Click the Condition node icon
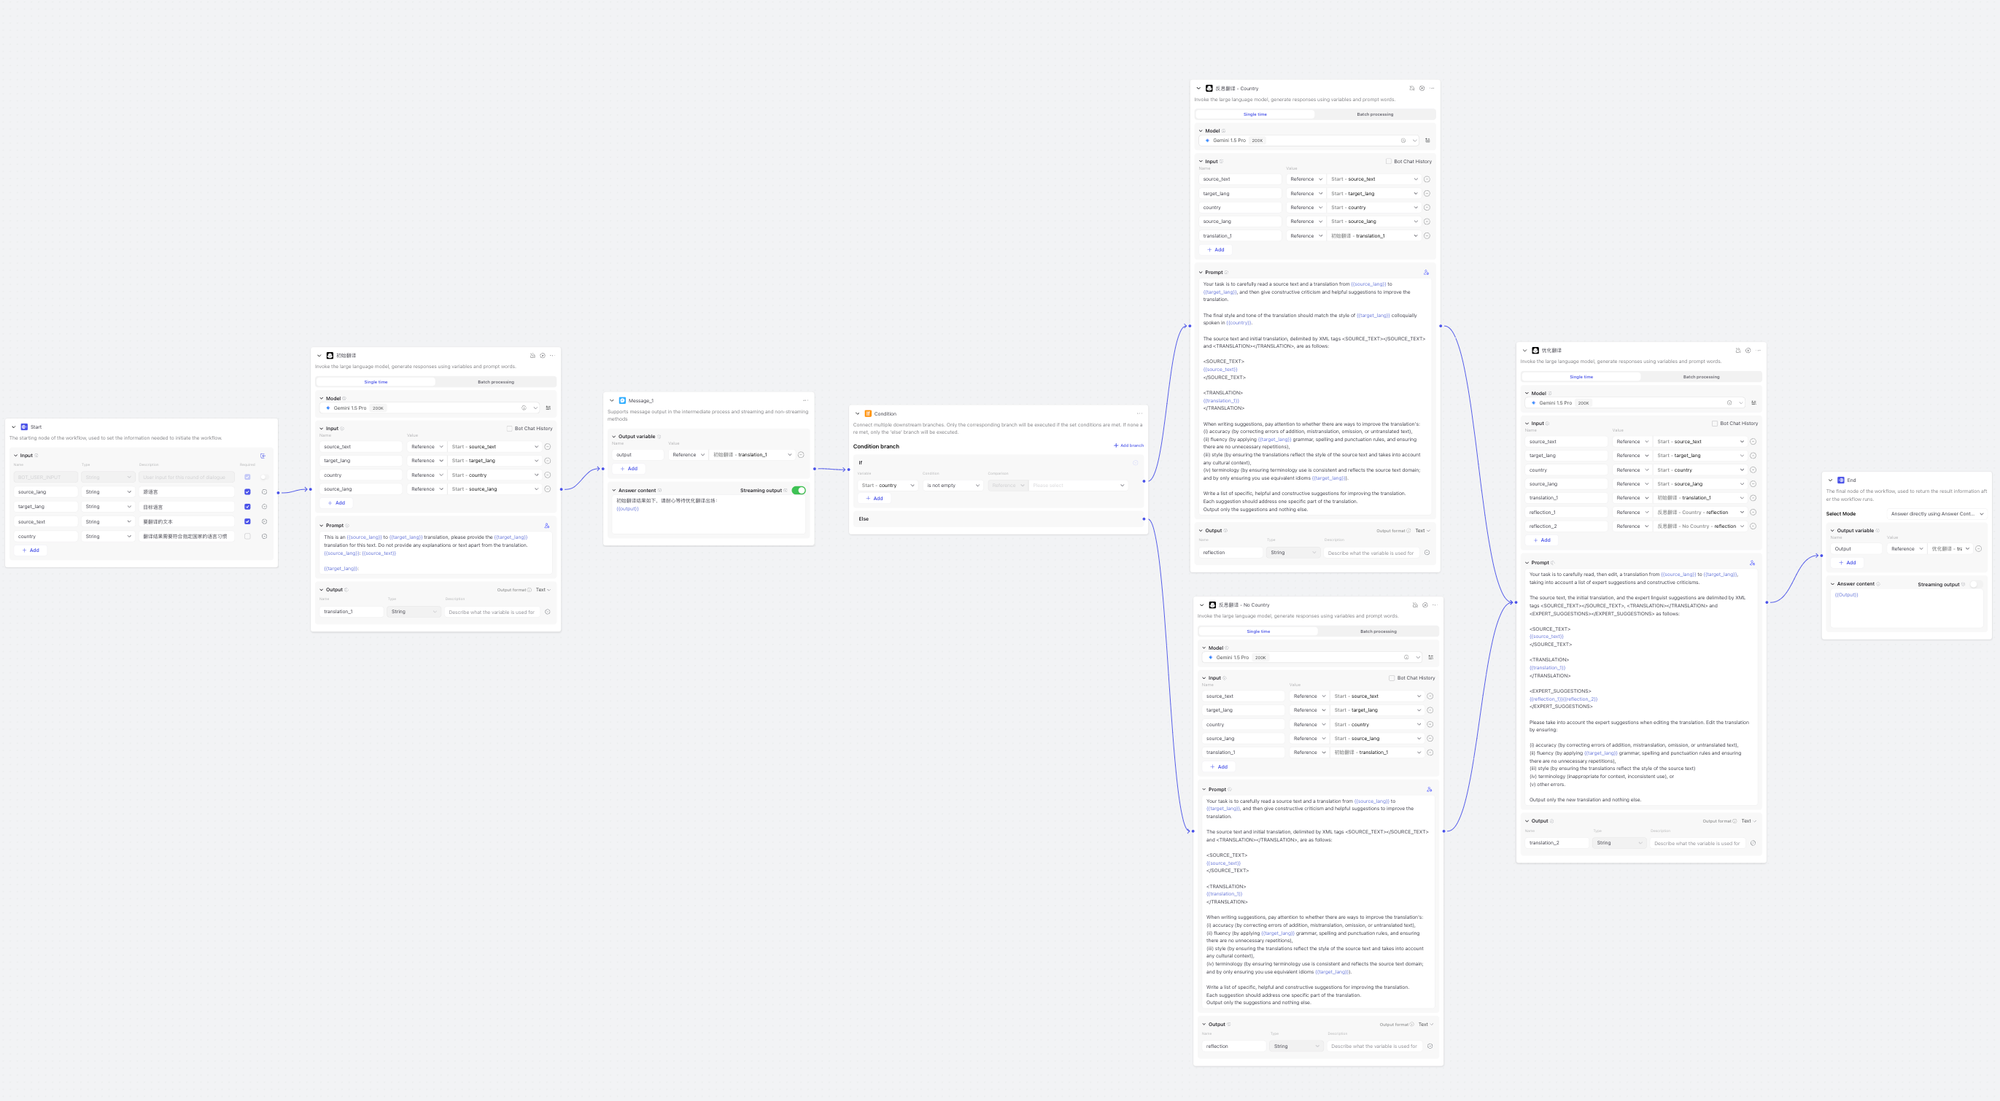 point(868,413)
